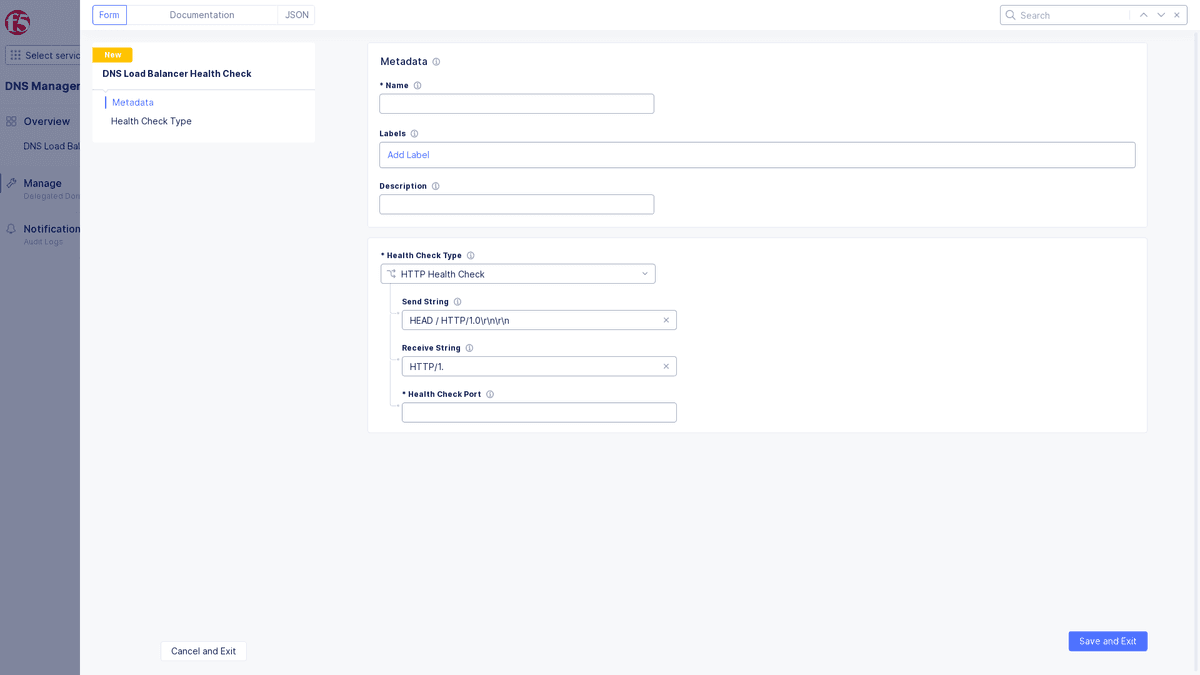The width and height of the screenshot is (1200, 675).
Task: Click the up arrow in the search bar
Action: tap(1143, 14)
